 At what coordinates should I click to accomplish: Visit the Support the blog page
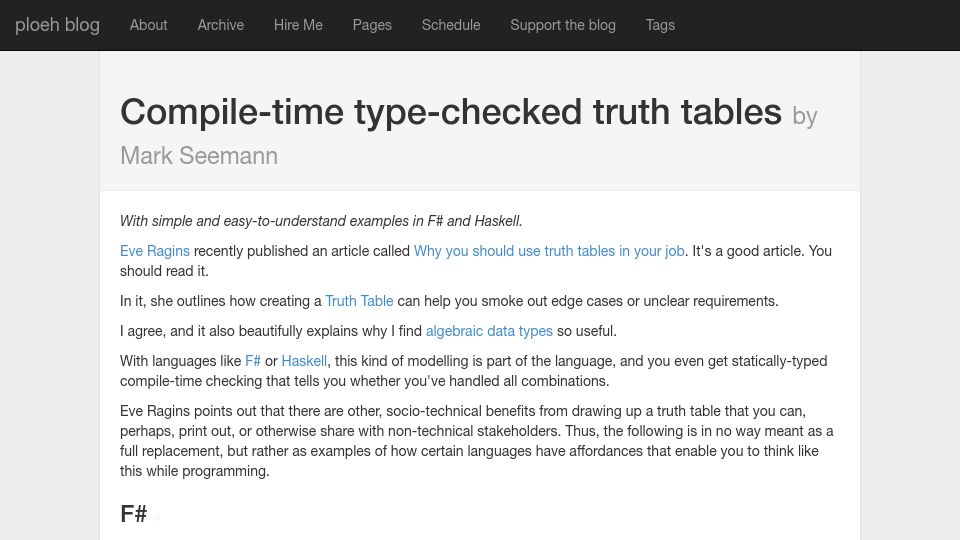coord(563,25)
